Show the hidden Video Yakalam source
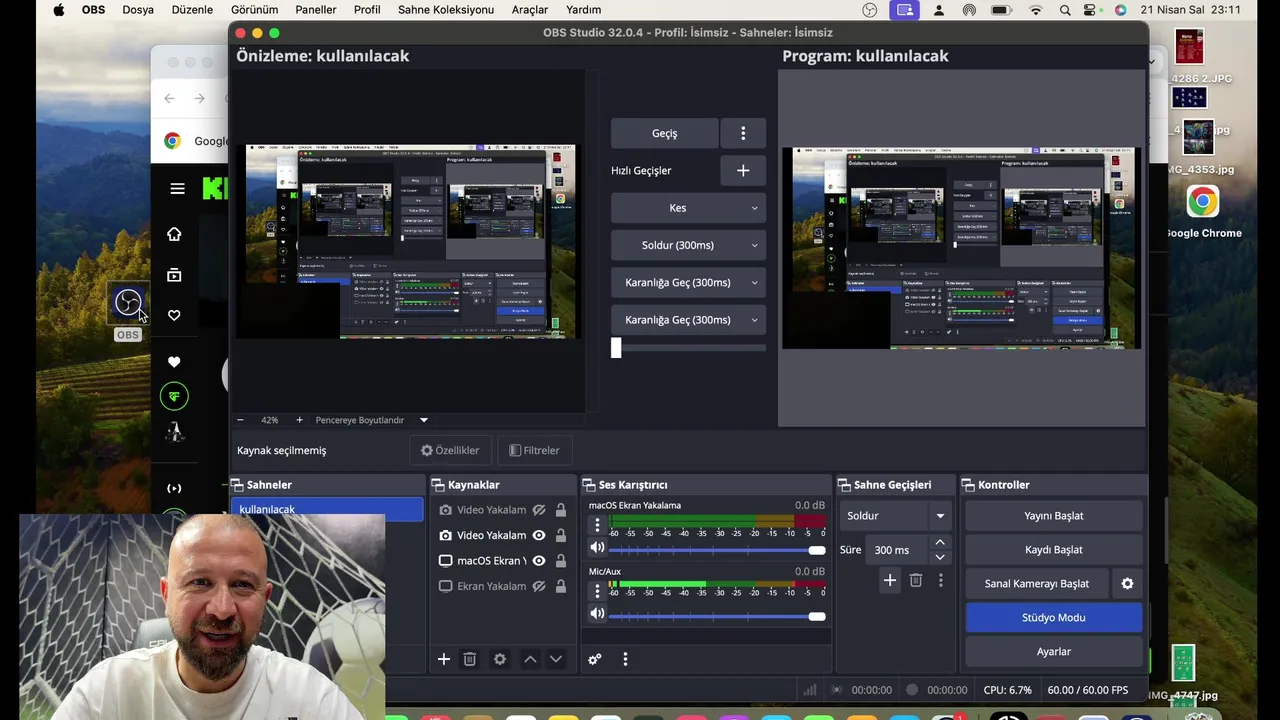The width and height of the screenshot is (1280, 720). [539, 510]
